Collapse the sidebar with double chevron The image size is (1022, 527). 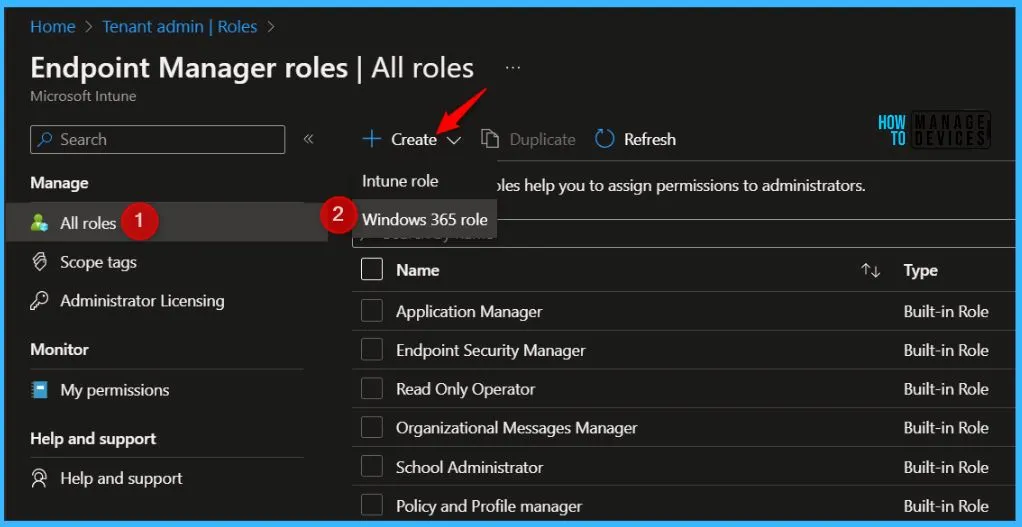pos(308,139)
